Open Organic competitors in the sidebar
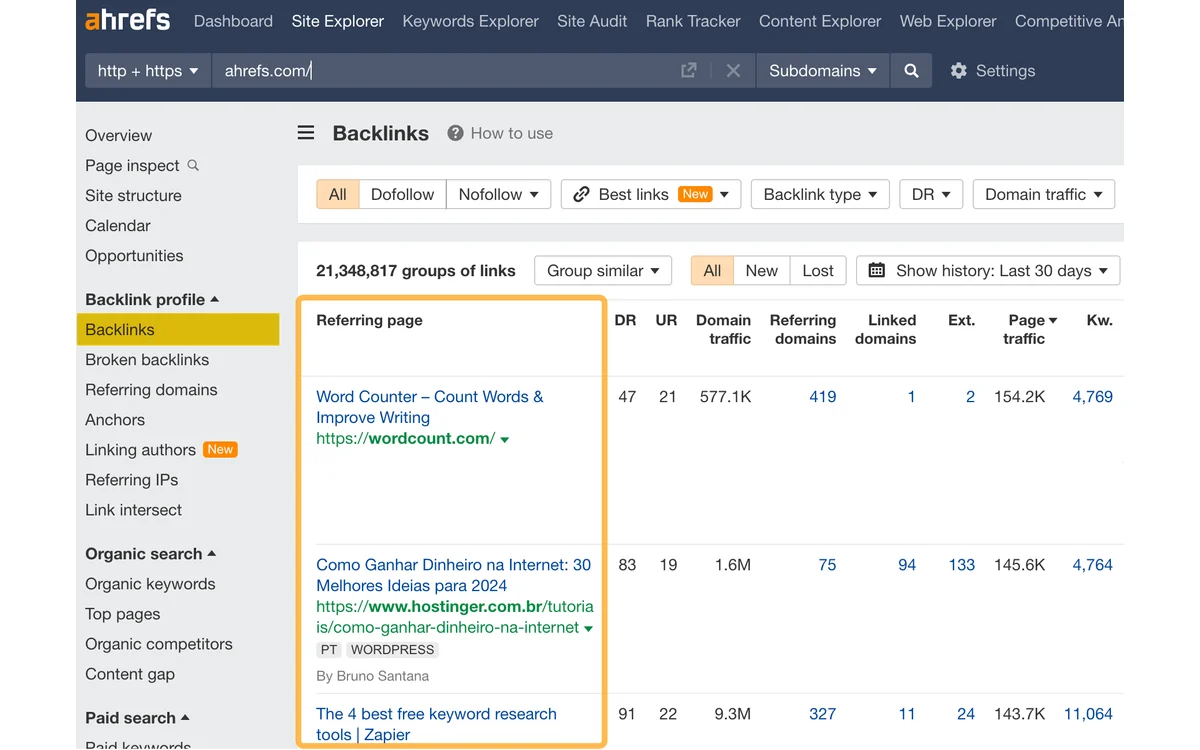1200x750 pixels. tap(159, 643)
